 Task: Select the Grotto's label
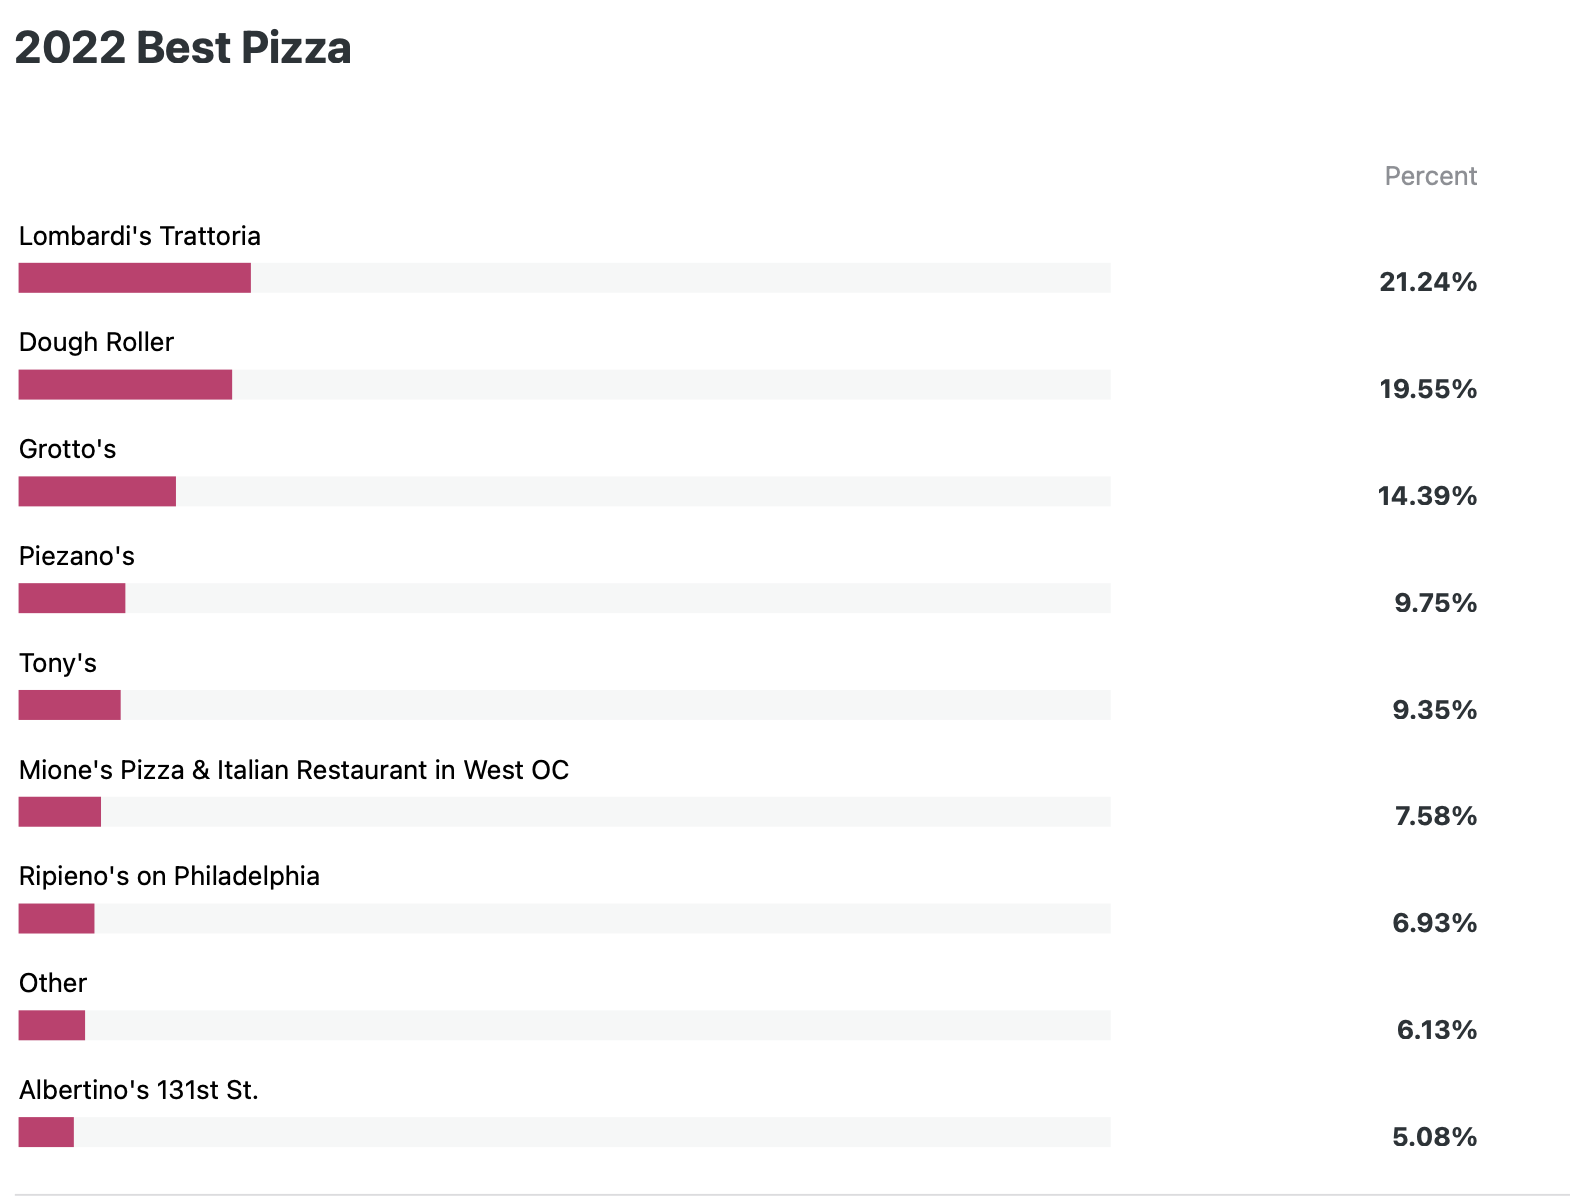(68, 449)
